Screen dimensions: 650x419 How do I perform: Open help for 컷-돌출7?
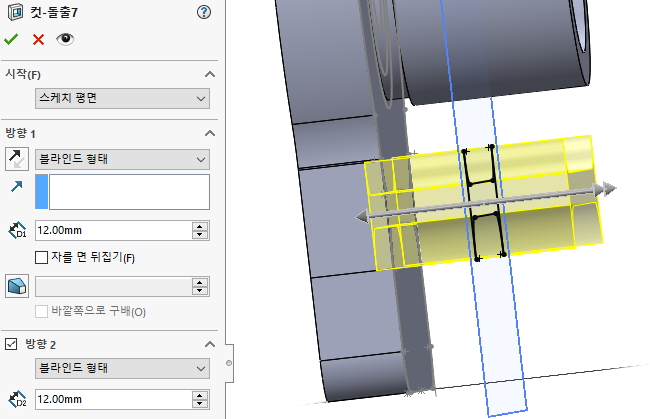[204, 12]
